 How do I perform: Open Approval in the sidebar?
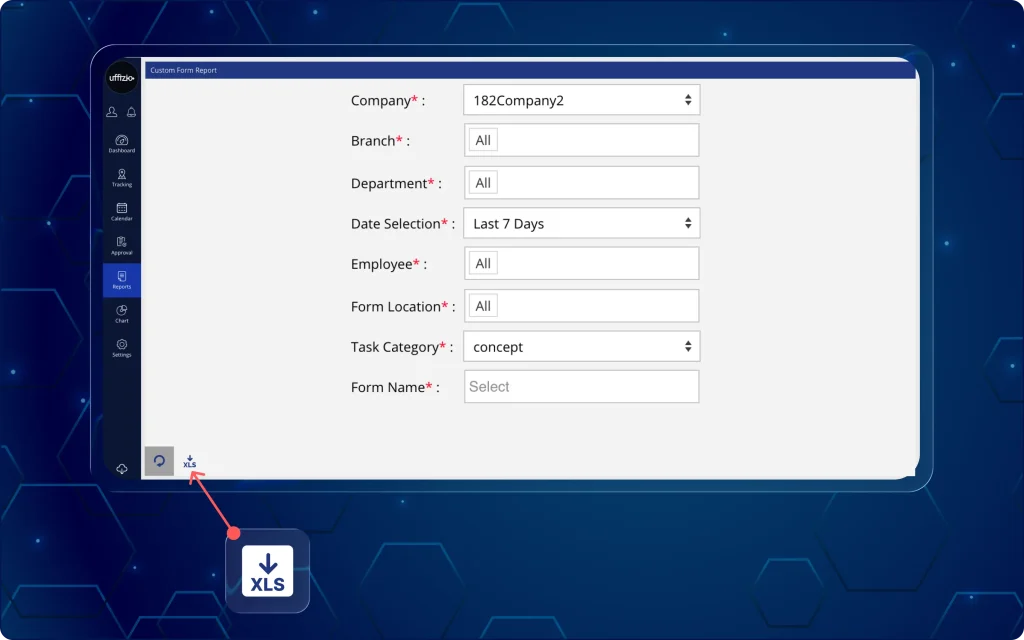[121, 246]
